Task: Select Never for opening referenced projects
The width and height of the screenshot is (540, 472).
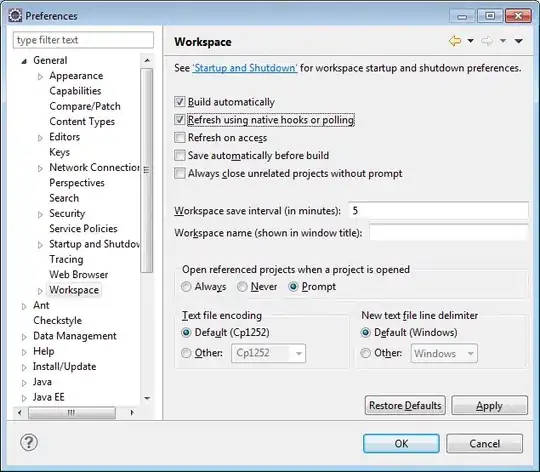Action: [242, 286]
